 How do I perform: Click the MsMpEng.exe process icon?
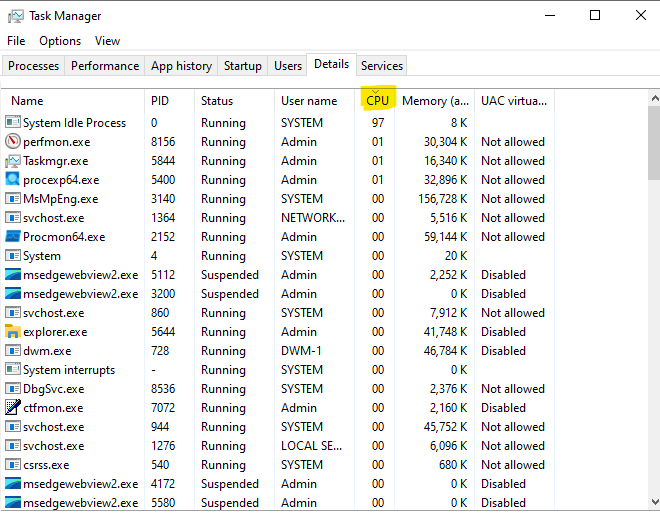13,198
